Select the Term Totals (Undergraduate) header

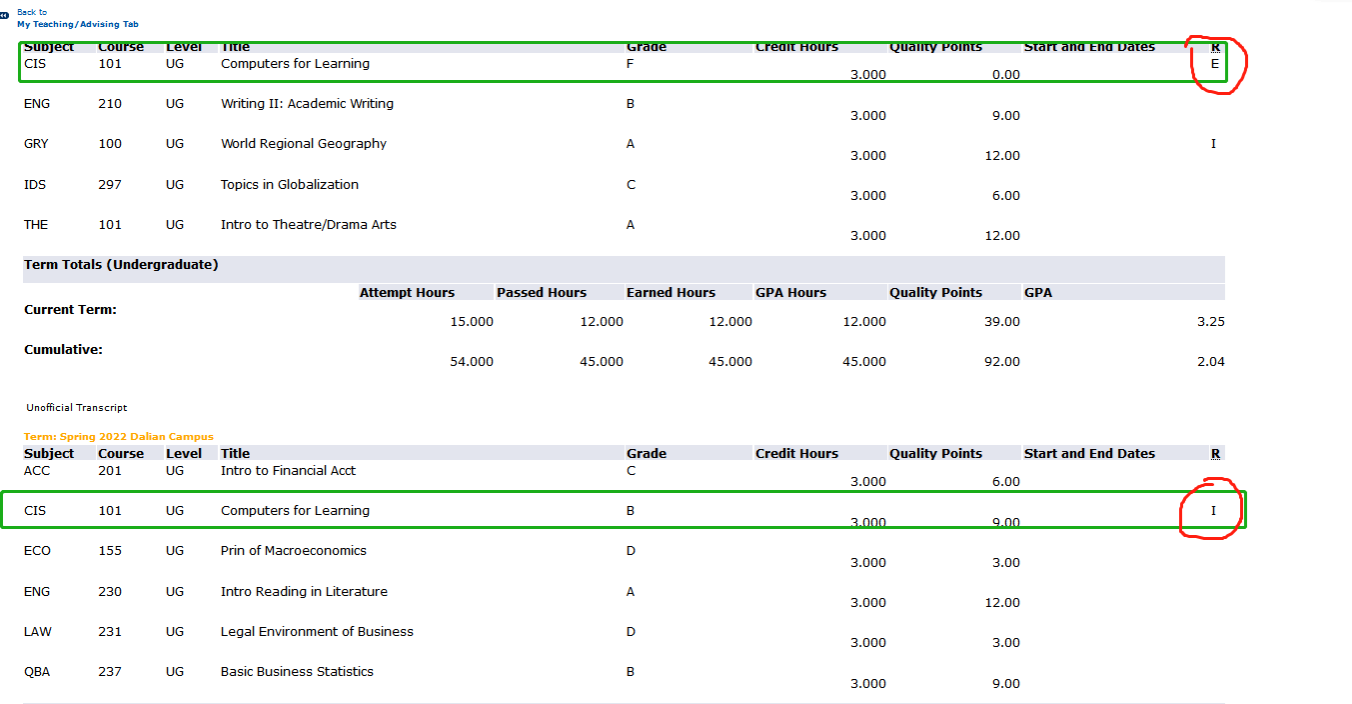(121, 265)
